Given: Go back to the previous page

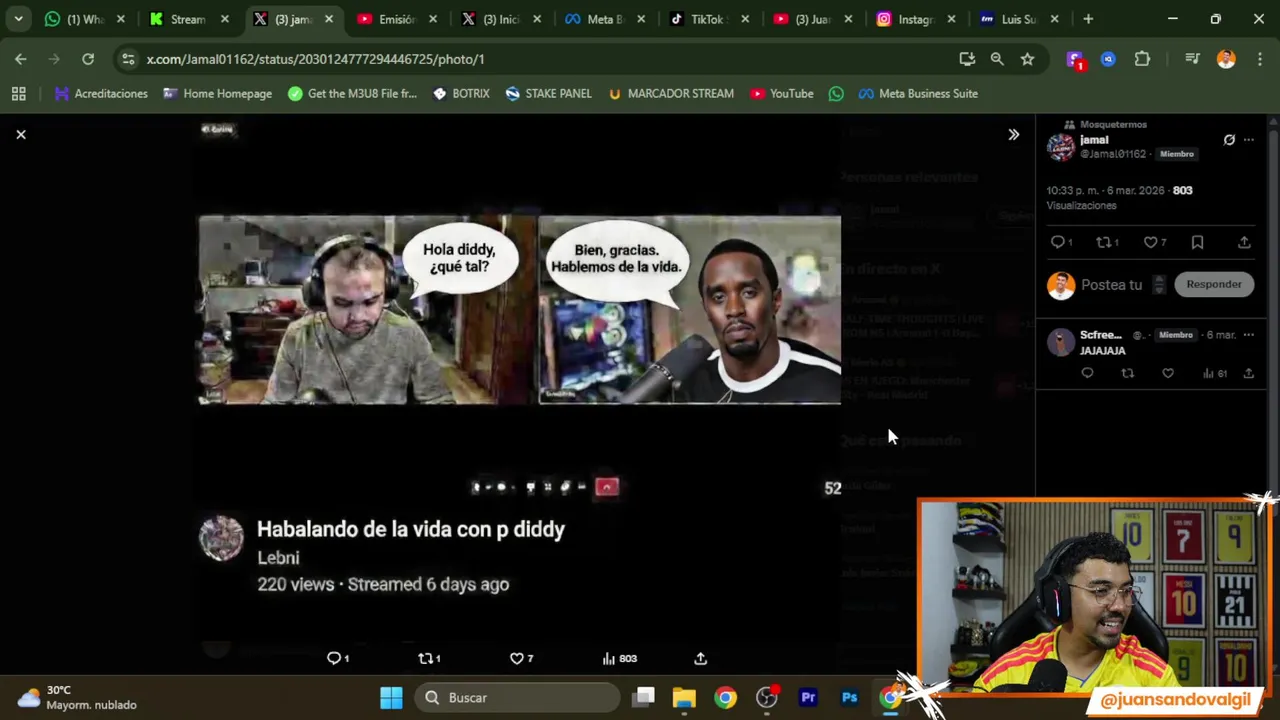Looking at the screenshot, I should [x=21, y=59].
